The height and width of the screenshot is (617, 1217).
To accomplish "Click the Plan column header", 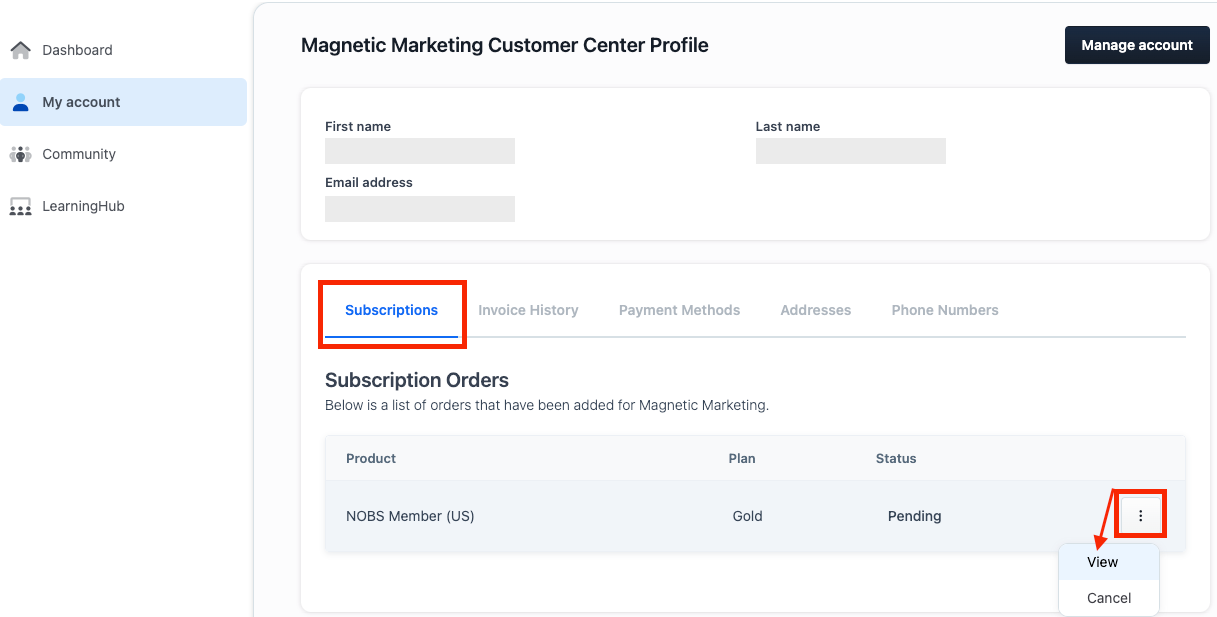I will pyautogui.click(x=742, y=458).
